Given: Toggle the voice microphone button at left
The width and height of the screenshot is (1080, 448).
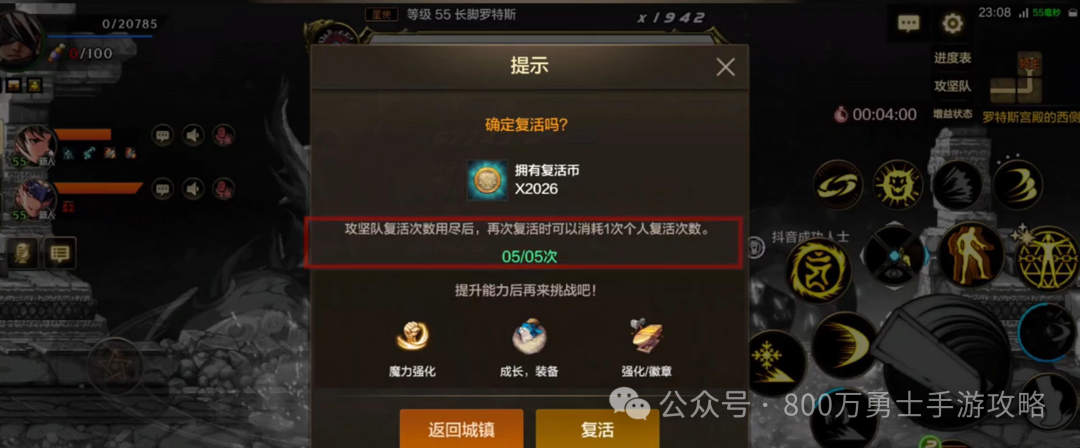Looking at the screenshot, I should pos(22,254).
